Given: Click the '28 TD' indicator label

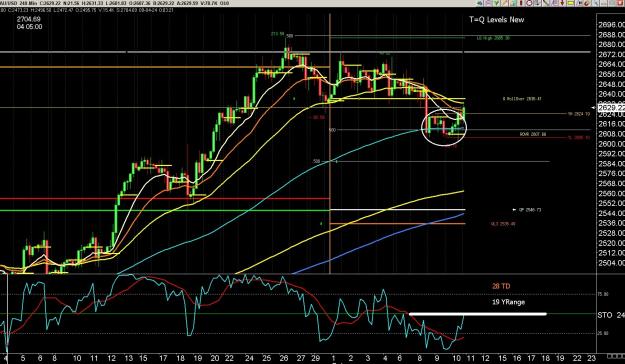Looking at the screenshot, I should tap(501, 286).
